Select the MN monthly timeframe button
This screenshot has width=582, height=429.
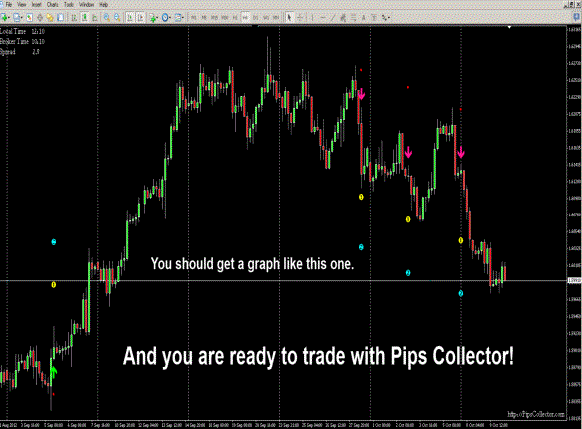[x=276, y=17]
